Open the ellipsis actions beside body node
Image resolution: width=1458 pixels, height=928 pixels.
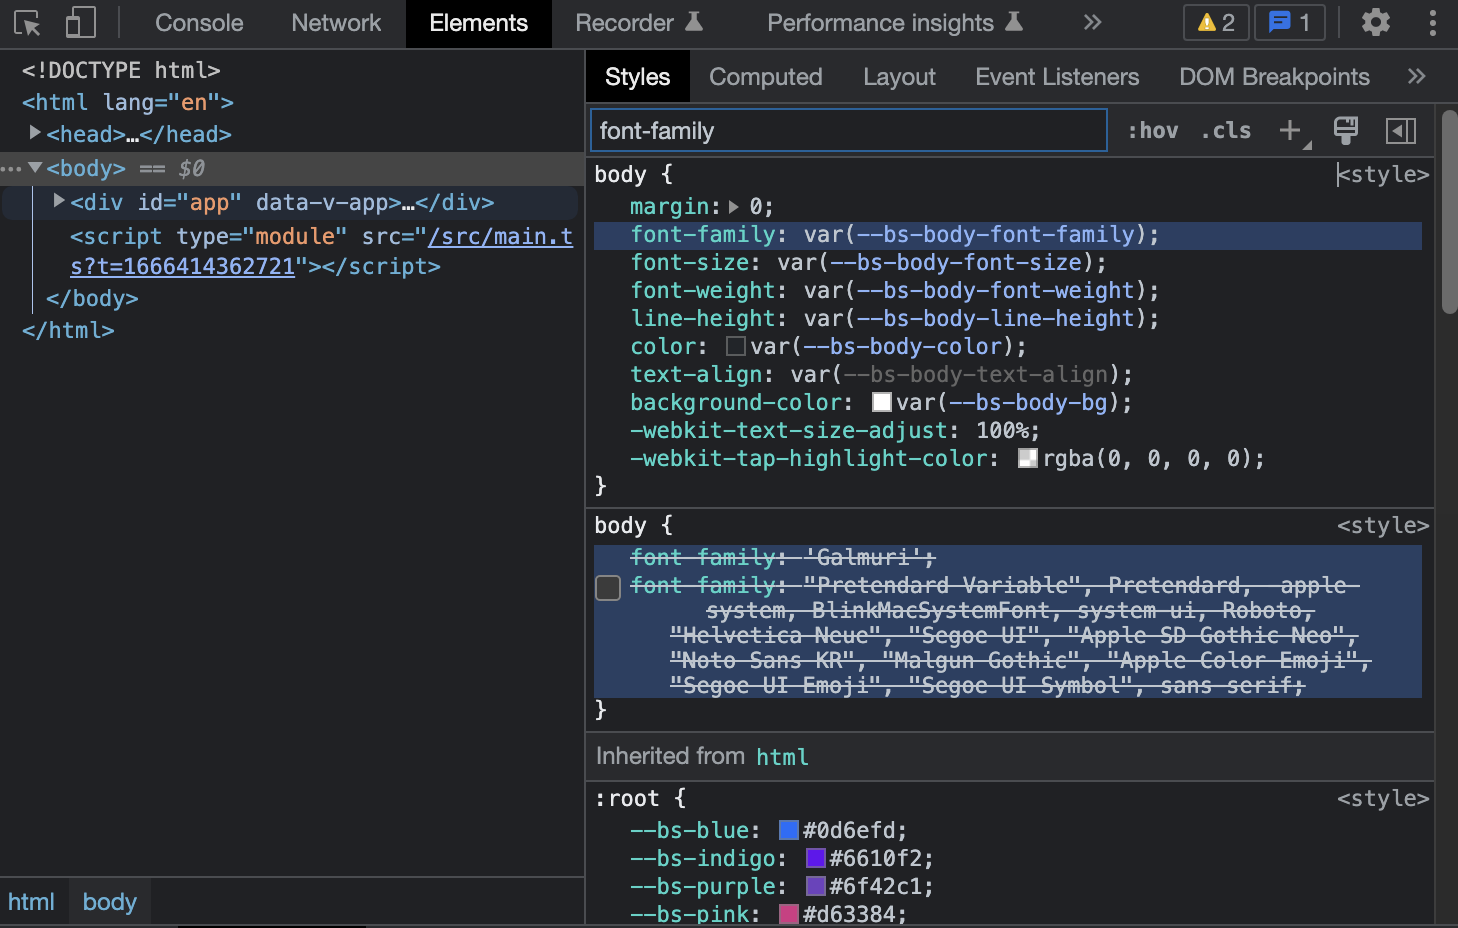(x=11, y=168)
